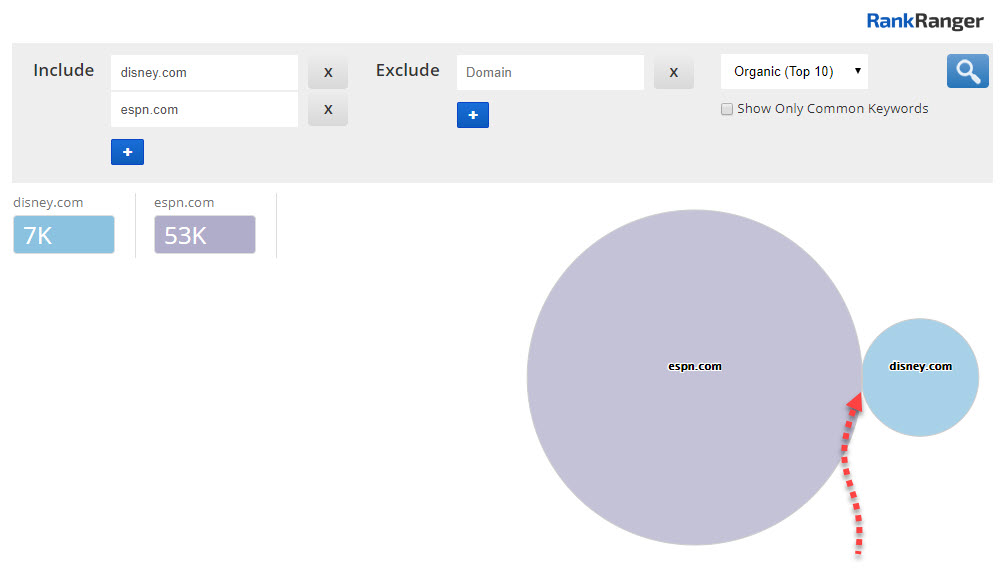
Task: Click the Exclude section label
Action: [x=407, y=70]
